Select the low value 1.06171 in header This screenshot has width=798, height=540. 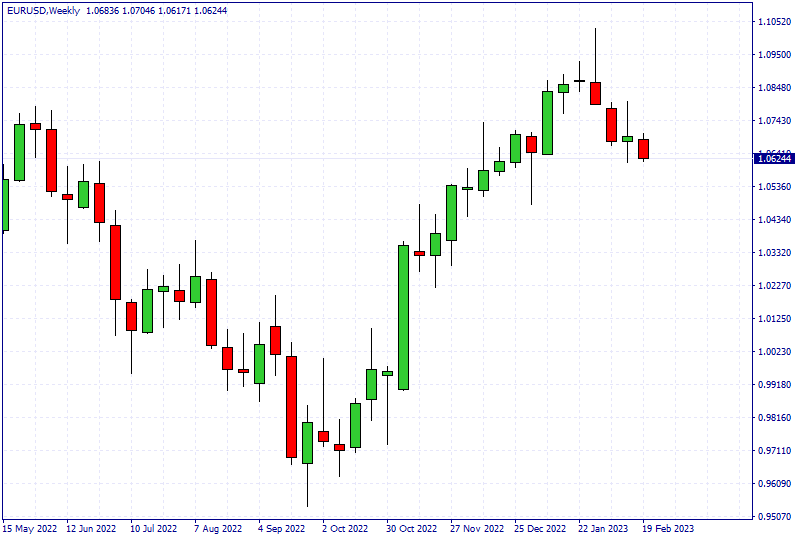pos(175,11)
